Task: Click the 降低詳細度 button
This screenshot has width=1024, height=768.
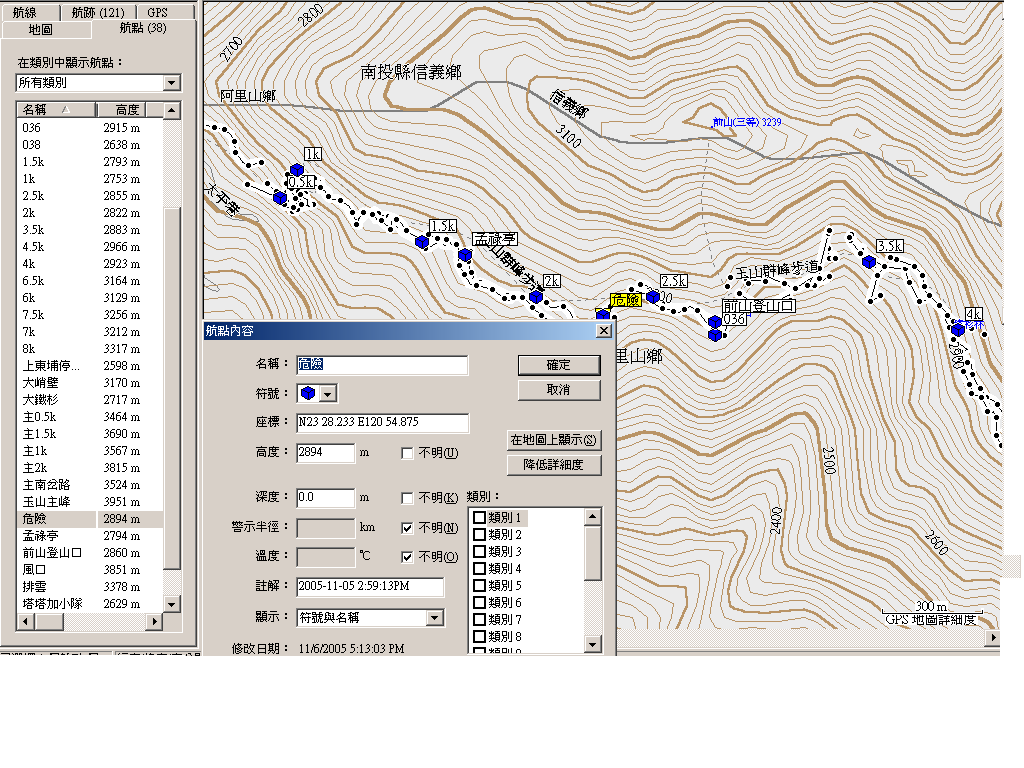Action: tap(554, 465)
